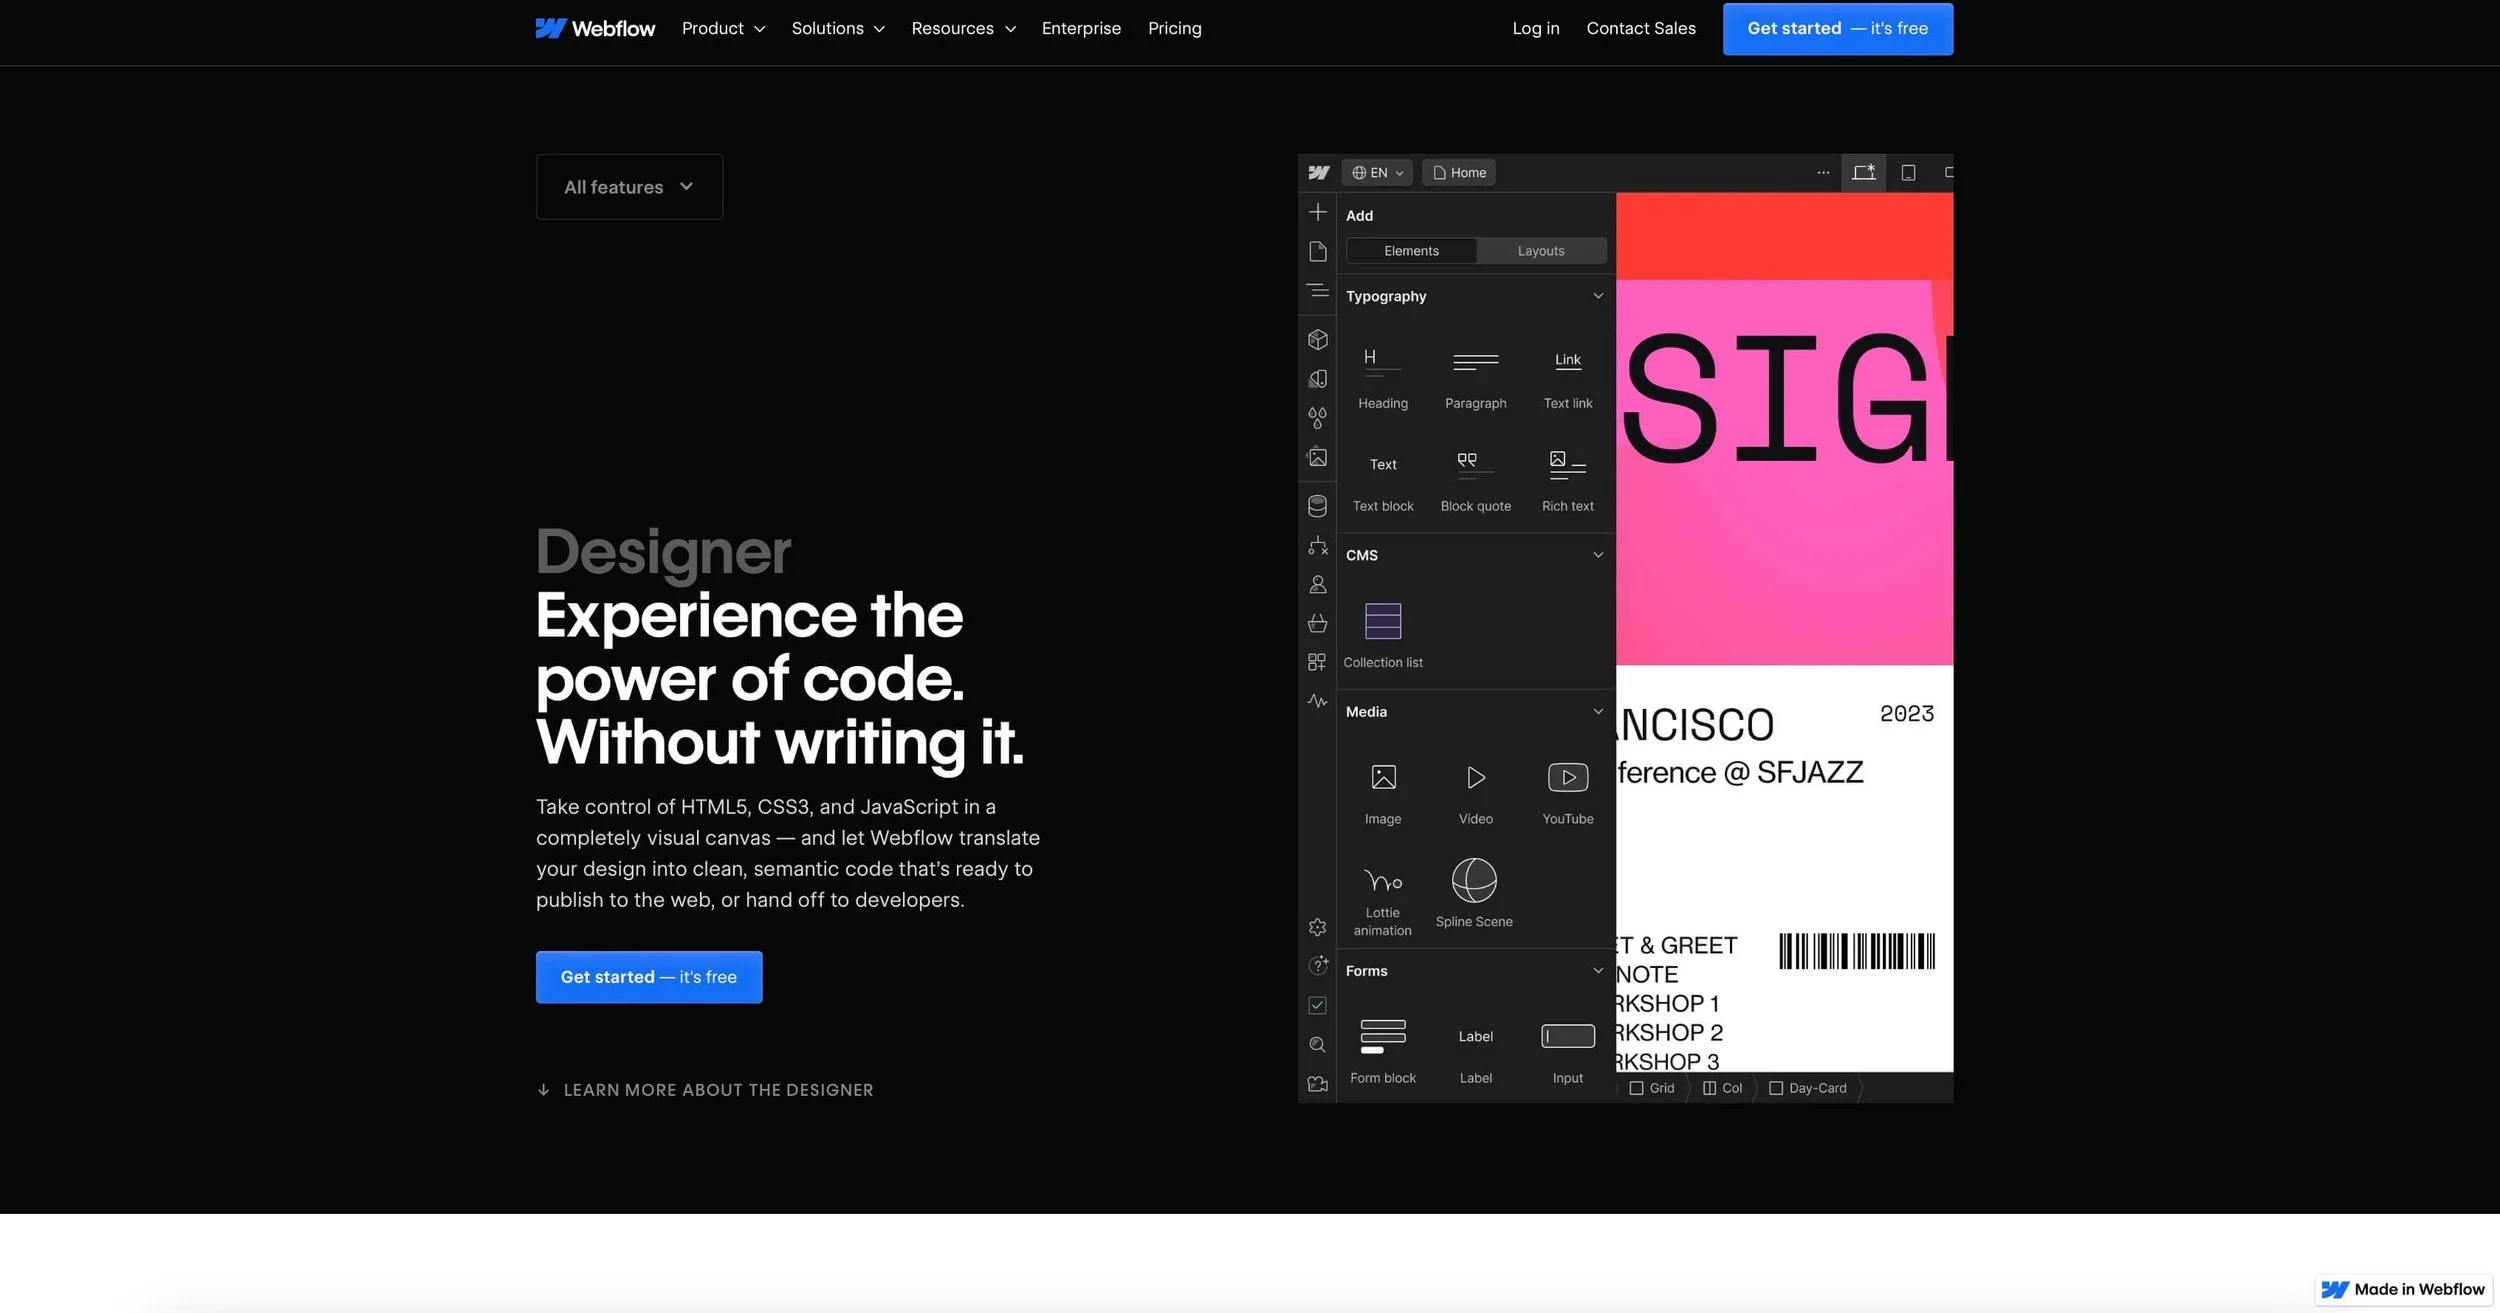Click the Made in Webflow badge
Image resolution: width=2500 pixels, height=1313 pixels.
pyautogui.click(x=2403, y=1289)
